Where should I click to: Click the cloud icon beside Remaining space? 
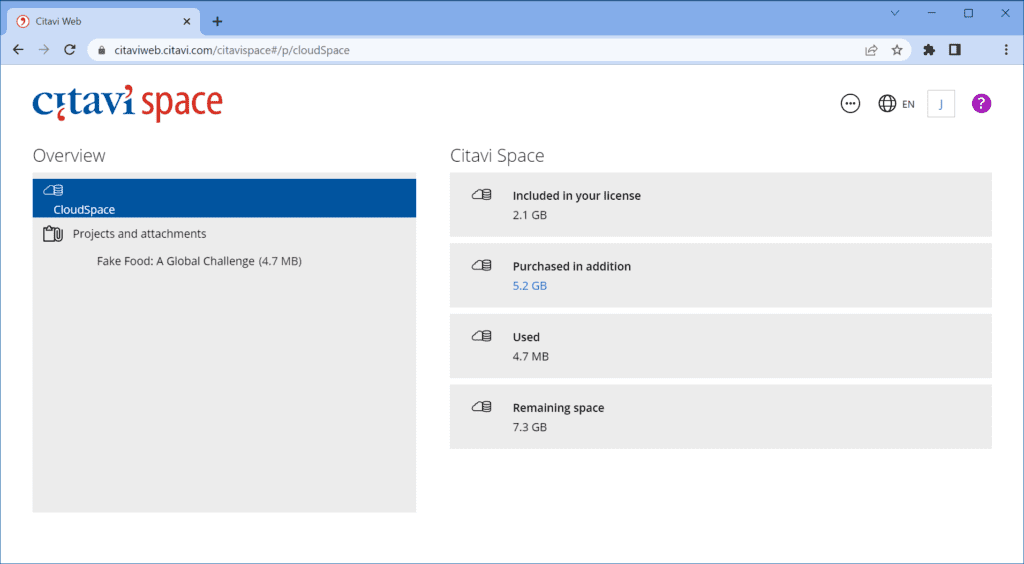pyautogui.click(x=482, y=407)
